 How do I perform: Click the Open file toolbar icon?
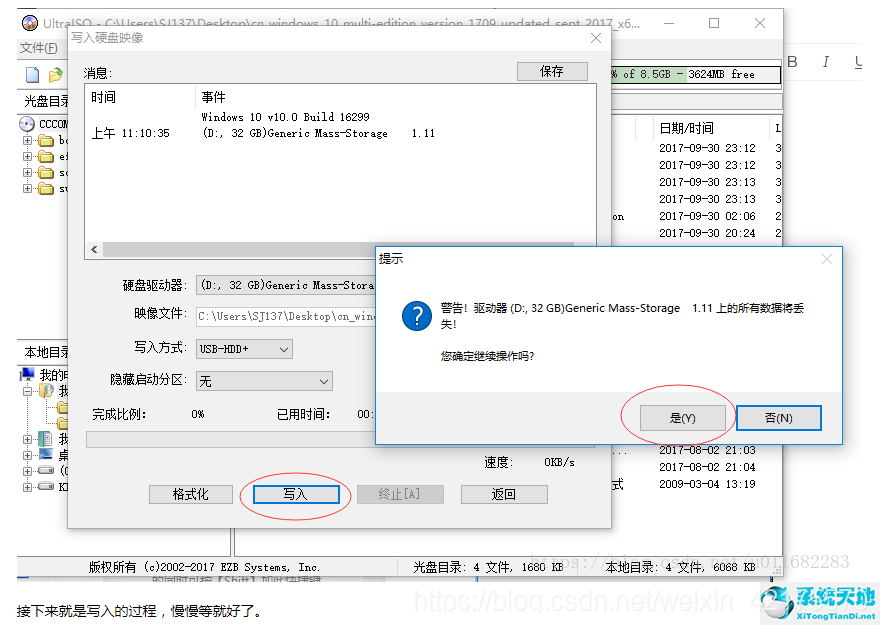(x=55, y=75)
